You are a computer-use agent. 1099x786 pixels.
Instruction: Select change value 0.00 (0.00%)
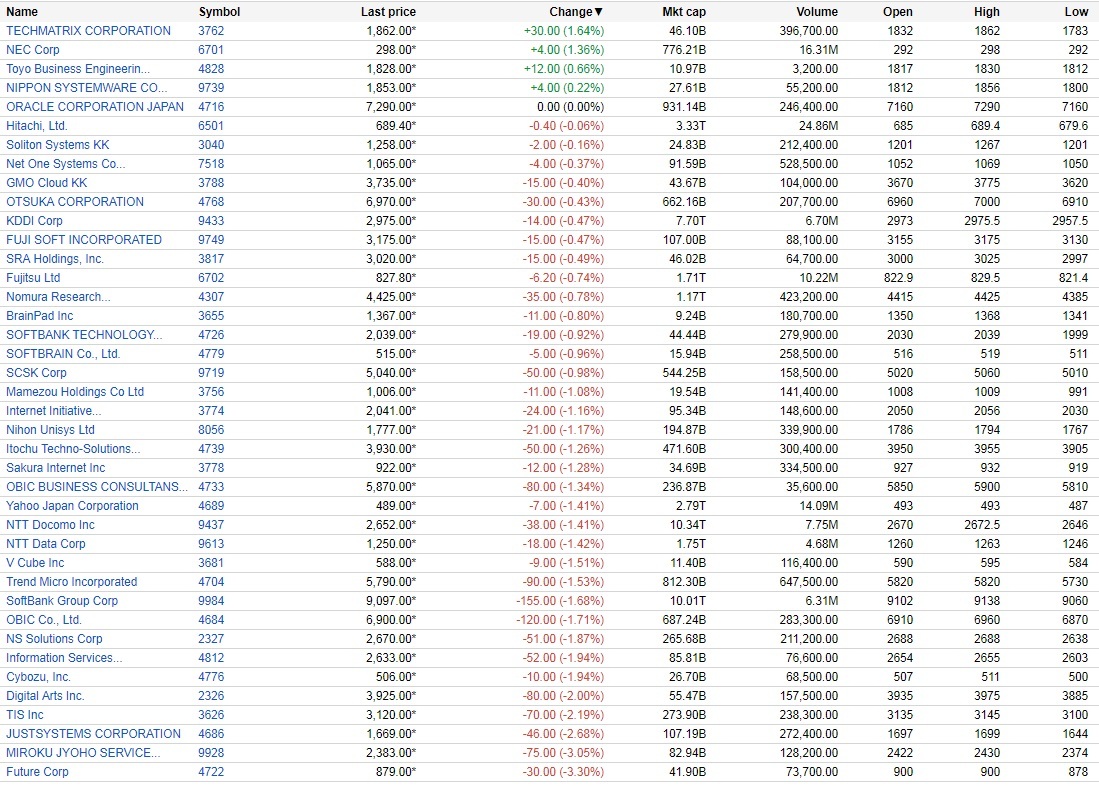pos(571,107)
